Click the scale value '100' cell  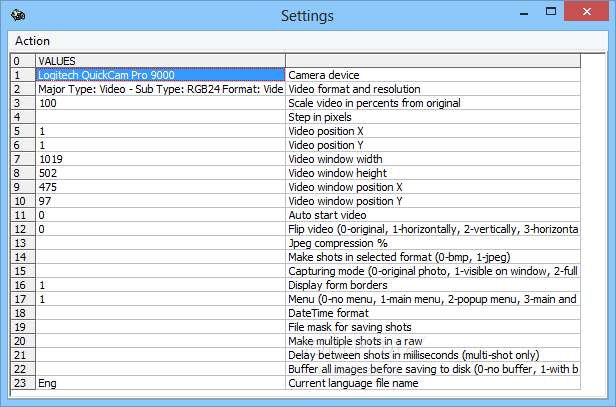tap(160, 103)
